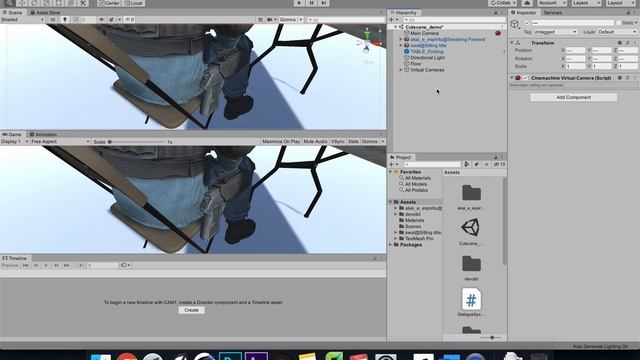Toggle scene audio speaker icon
Image resolution: width=640 pixels, height=360 pixels.
click(x=102, y=20)
